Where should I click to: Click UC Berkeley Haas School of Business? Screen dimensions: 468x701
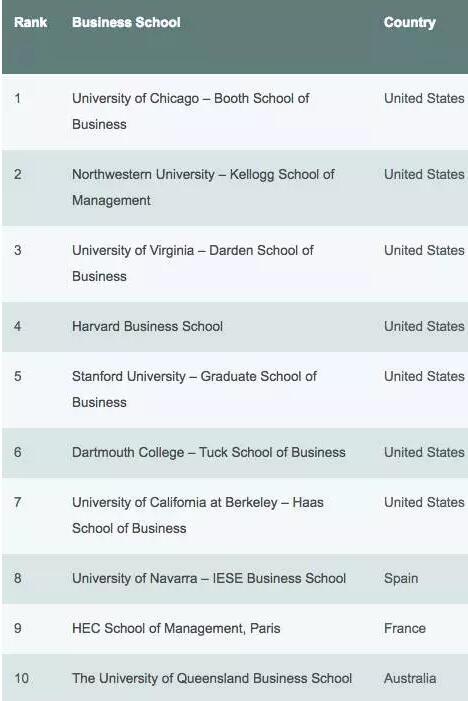(x=198, y=515)
